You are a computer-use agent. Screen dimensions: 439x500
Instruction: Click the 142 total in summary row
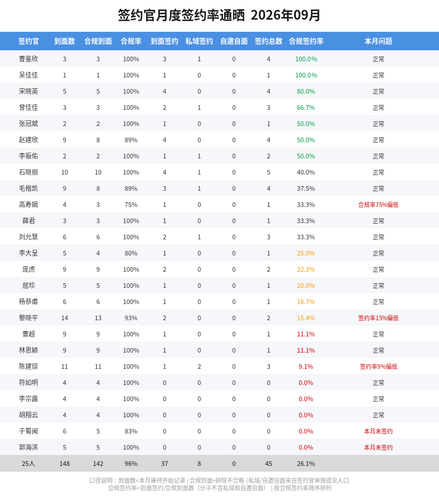tap(98, 464)
